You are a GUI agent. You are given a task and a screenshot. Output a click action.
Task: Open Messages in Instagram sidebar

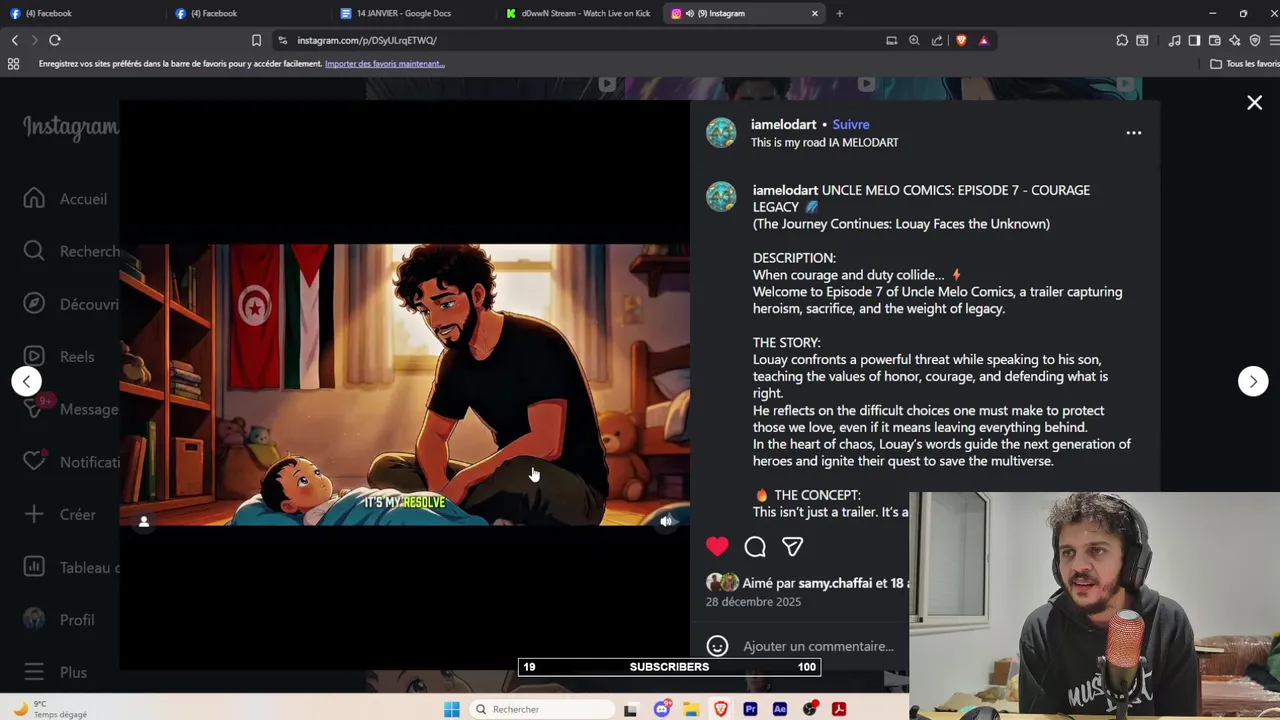(70, 409)
